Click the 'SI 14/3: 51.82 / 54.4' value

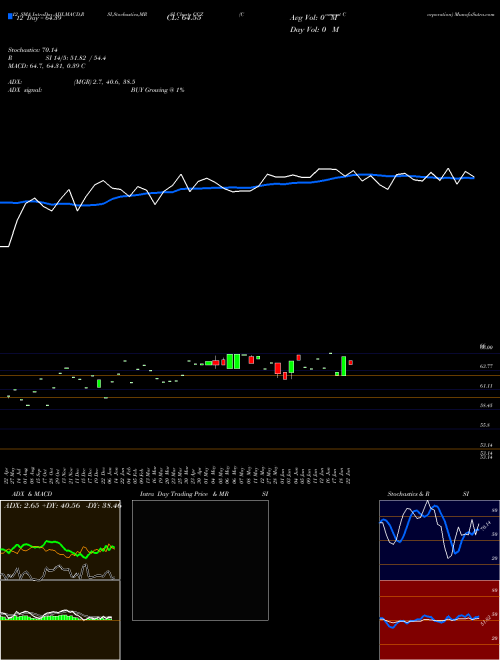pos(77,58)
